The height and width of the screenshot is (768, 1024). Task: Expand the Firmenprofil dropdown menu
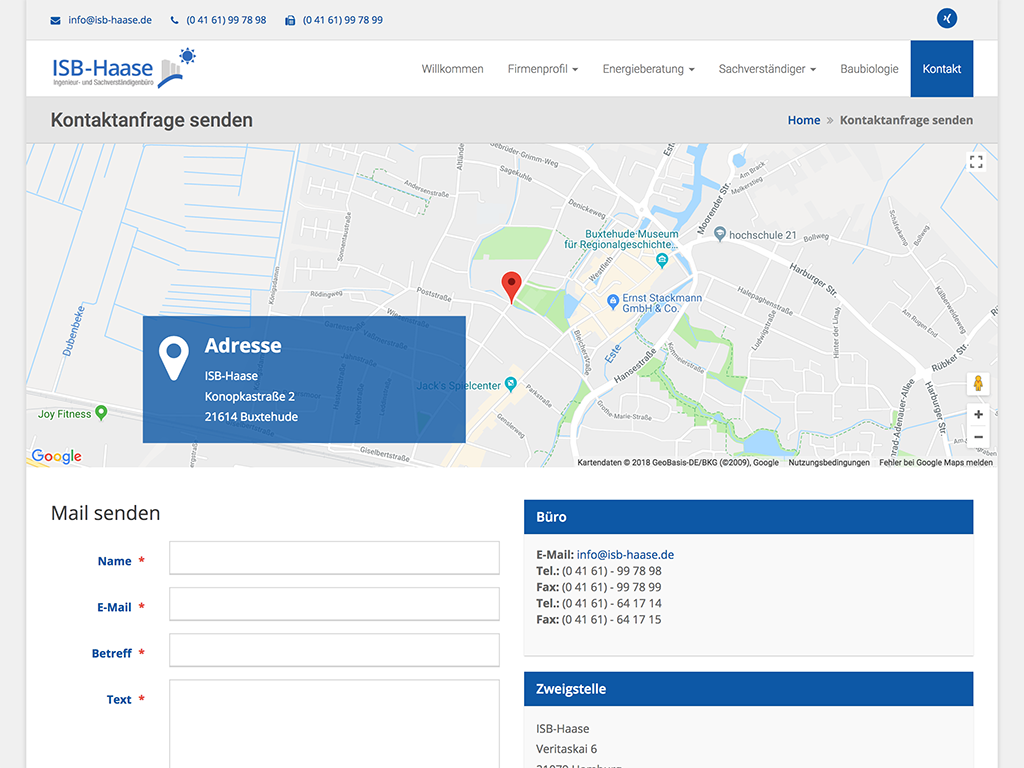543,69
